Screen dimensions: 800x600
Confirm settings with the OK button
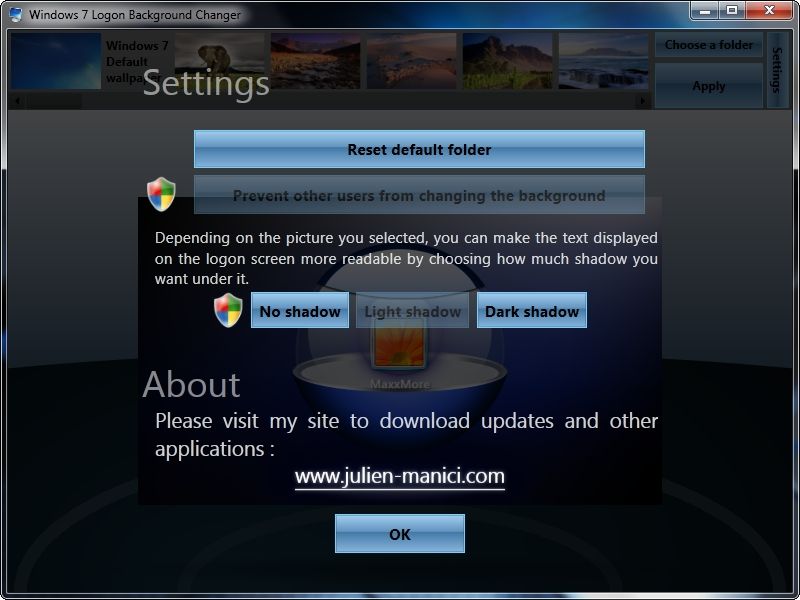[399, 534]
